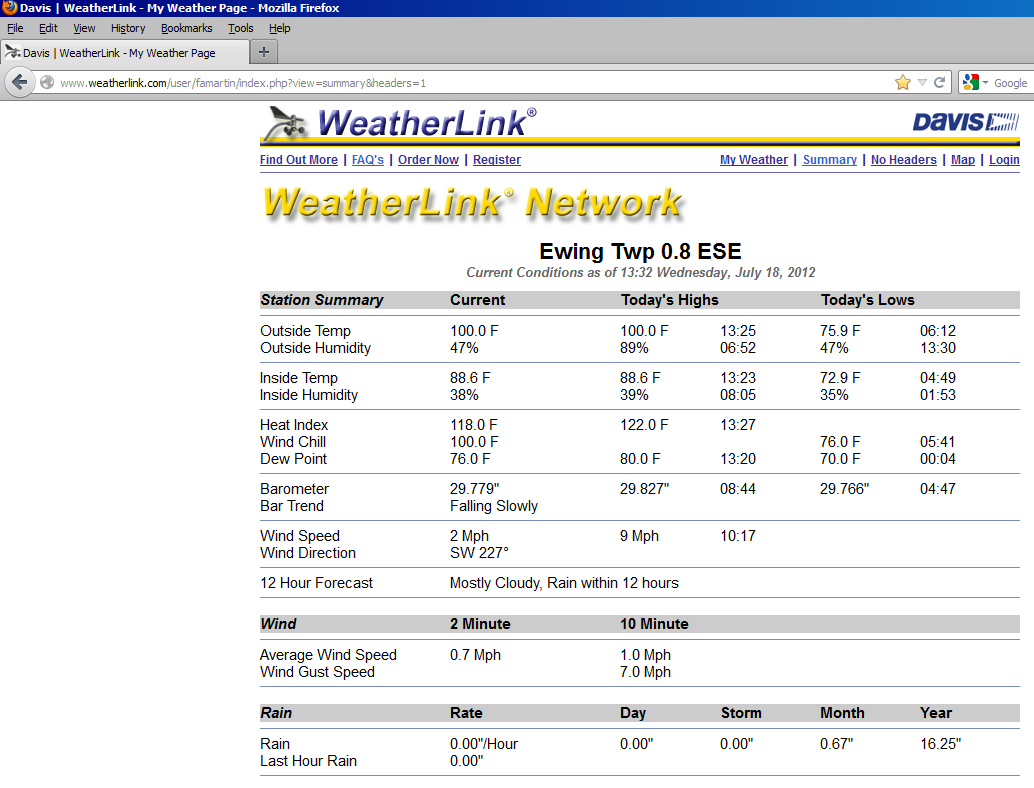The width and height of the screenshot is (1034, 788).
Task: Open the Bookmarks menu
Action: pyautogui.click(x=186, y=29)
